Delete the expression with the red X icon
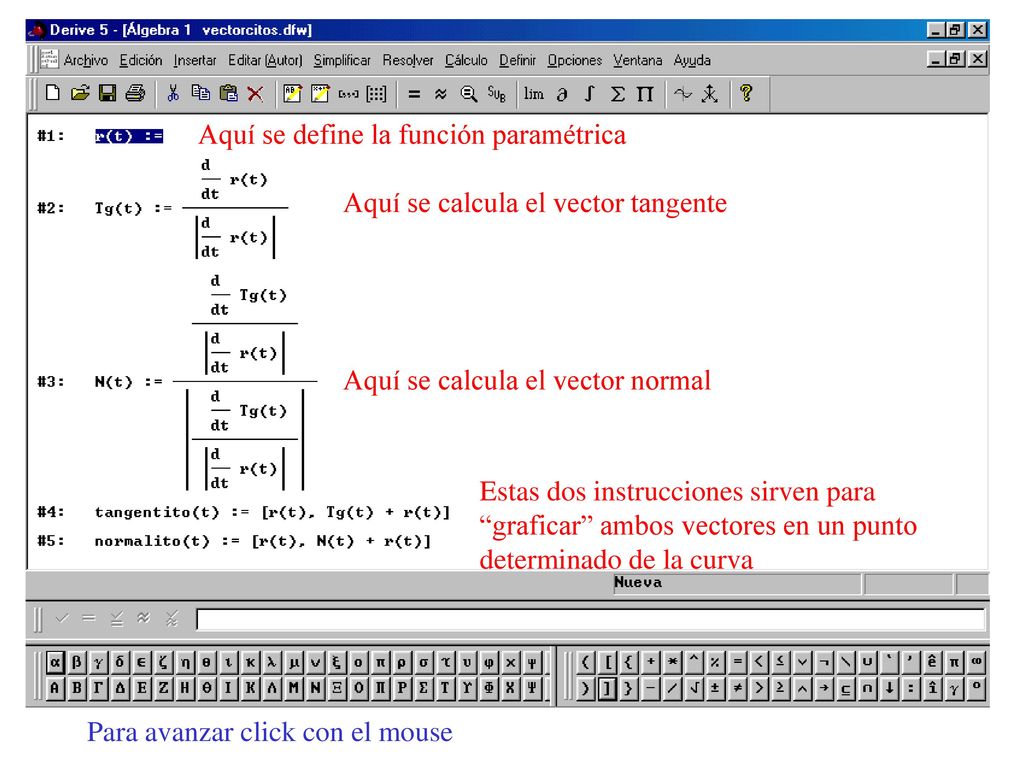 tap(255, 93)
